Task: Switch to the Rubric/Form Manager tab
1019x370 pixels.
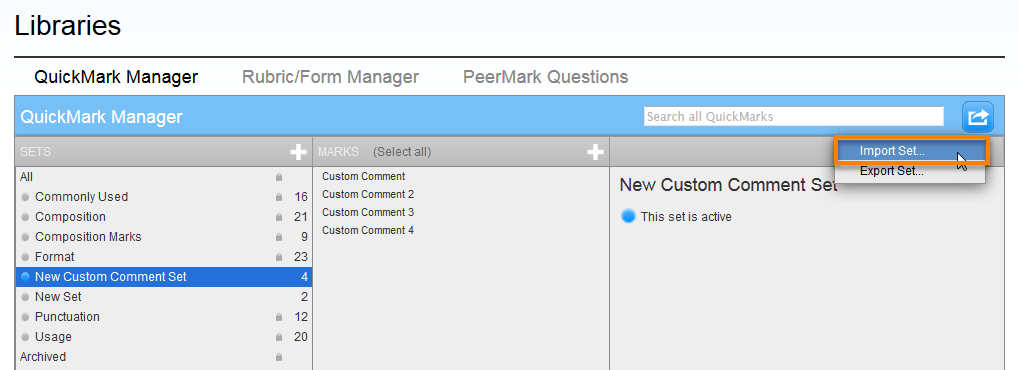Action: (330, 77)
